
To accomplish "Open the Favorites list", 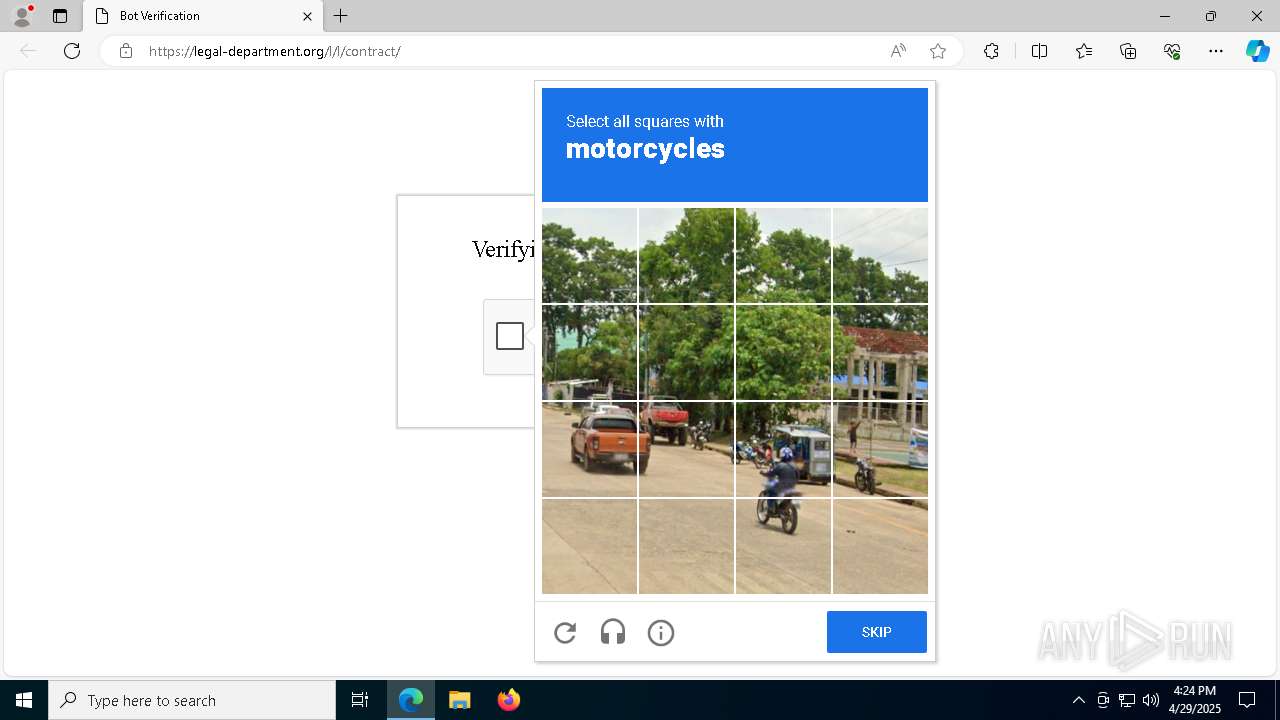I will point(1084,51).
